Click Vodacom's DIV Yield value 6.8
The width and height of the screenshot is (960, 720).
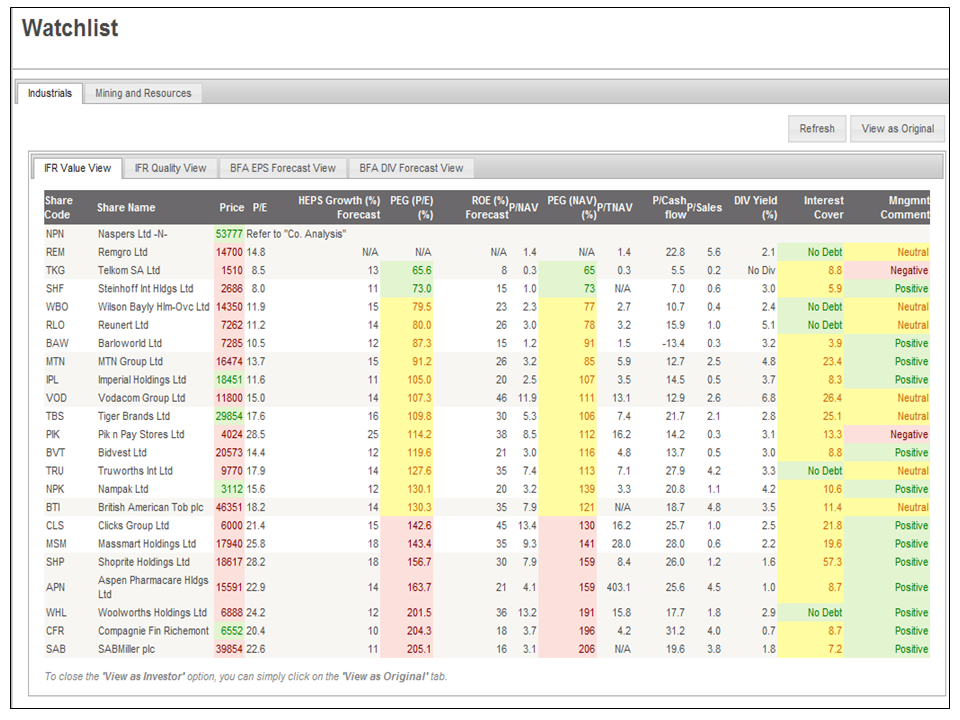(768, 398)
